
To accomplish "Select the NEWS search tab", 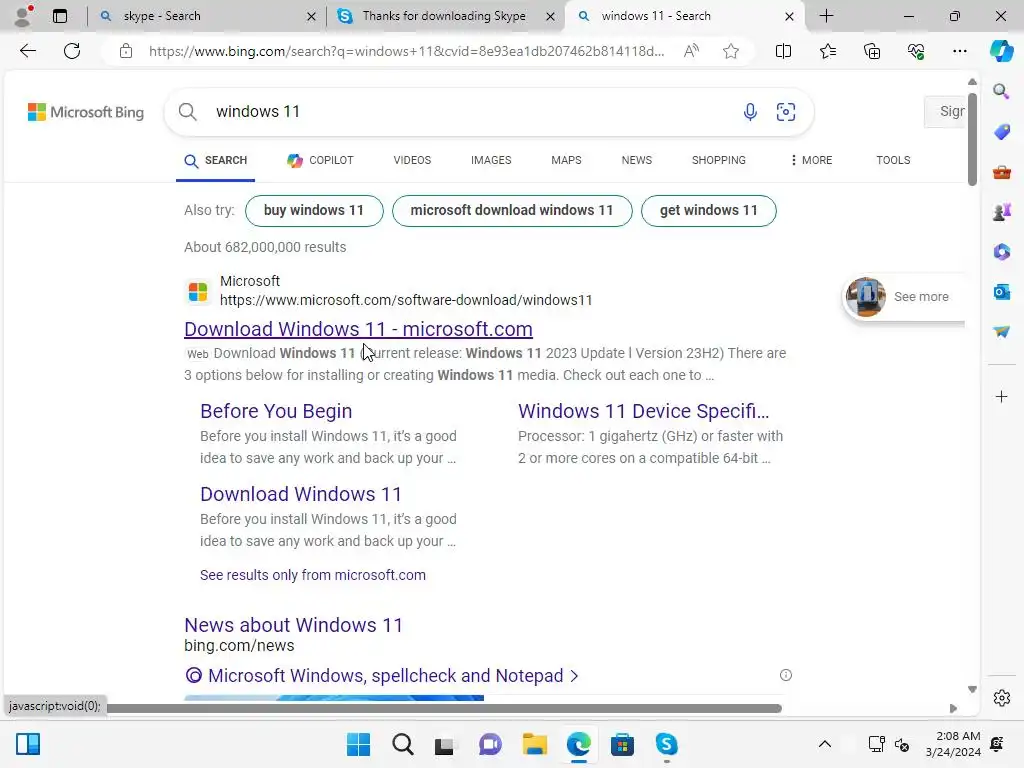I will 637,160.
